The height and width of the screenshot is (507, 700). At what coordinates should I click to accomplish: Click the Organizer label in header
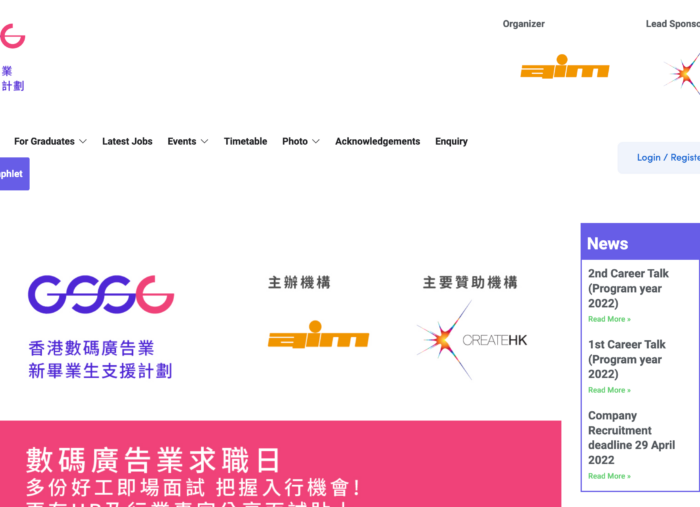click(x=524, y=24)
